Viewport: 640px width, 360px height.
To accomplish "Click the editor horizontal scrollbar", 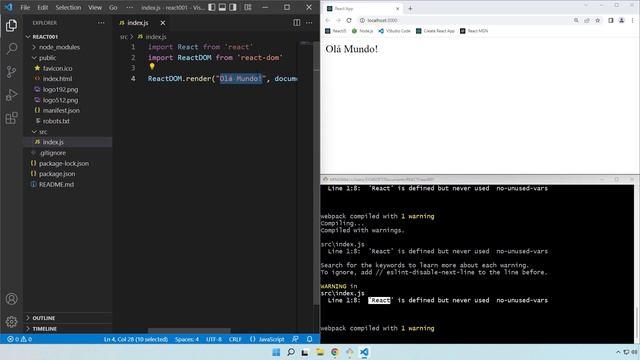I will tap(189, 331).
